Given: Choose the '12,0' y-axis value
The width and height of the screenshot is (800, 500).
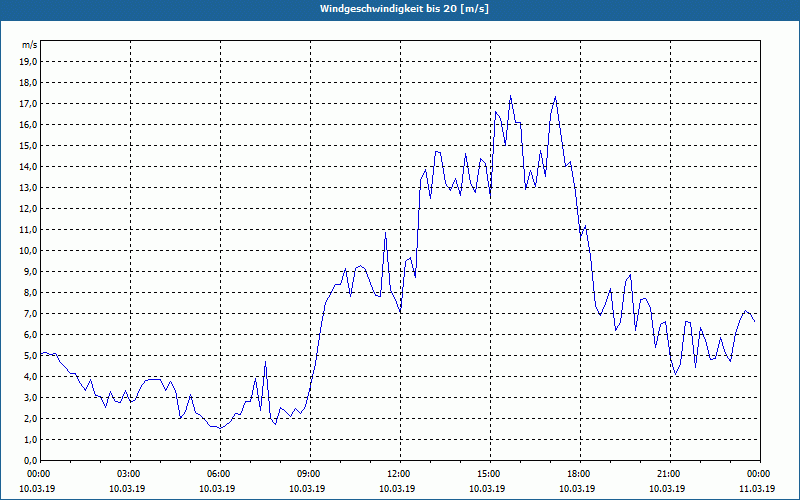Looking at the screenshot, I should pos(29,209).
